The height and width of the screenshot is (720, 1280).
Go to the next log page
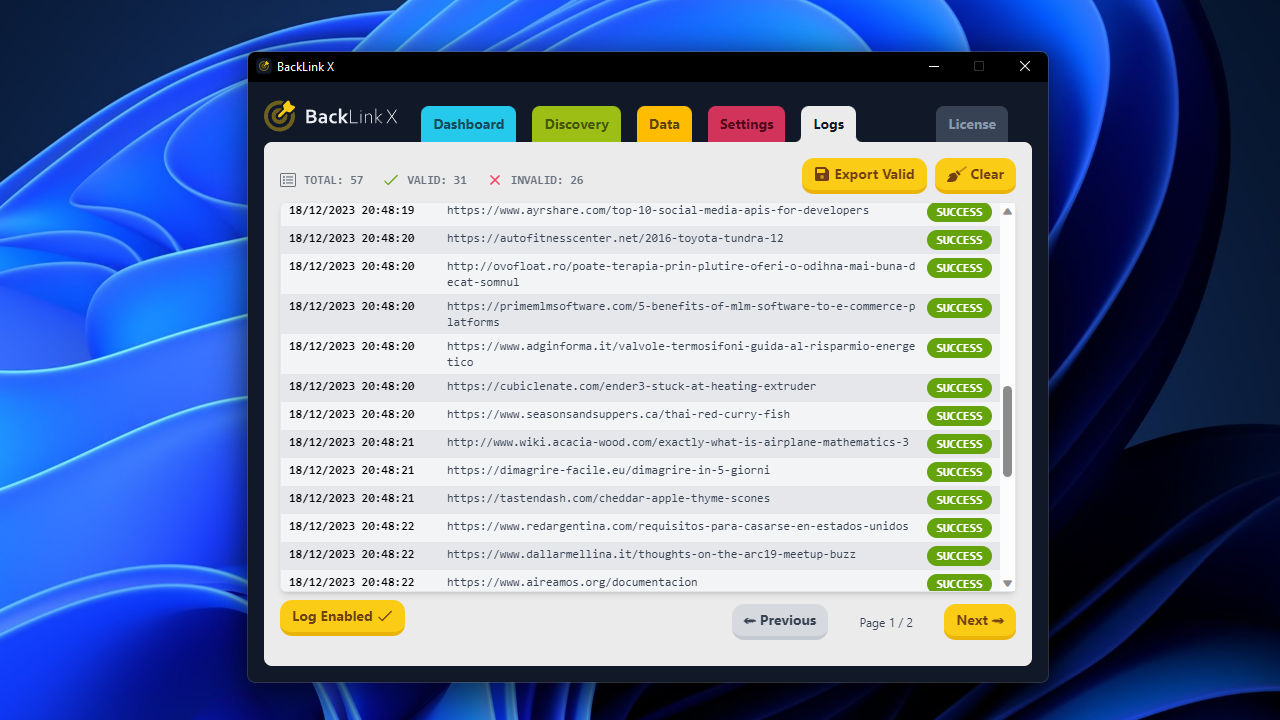(x=979, y=621)
